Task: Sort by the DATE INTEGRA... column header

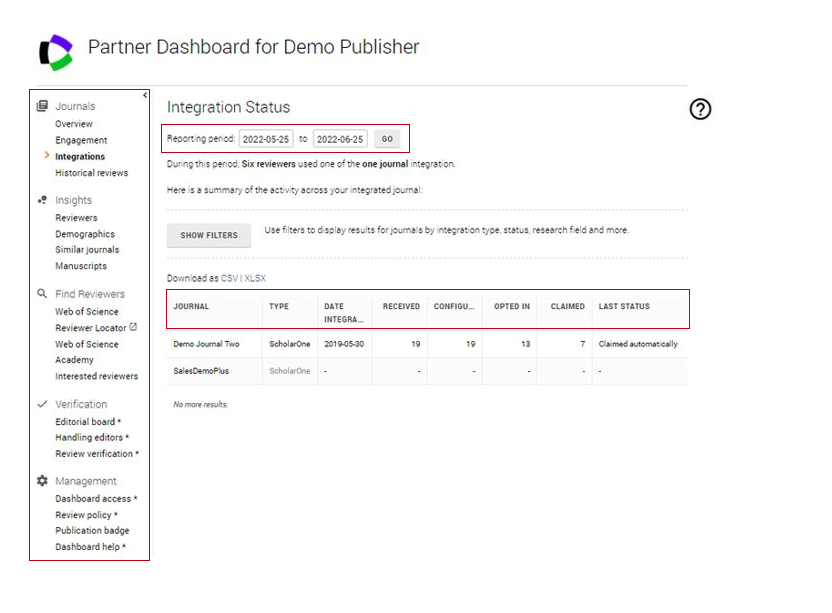Action: click(x=344, y=313)
